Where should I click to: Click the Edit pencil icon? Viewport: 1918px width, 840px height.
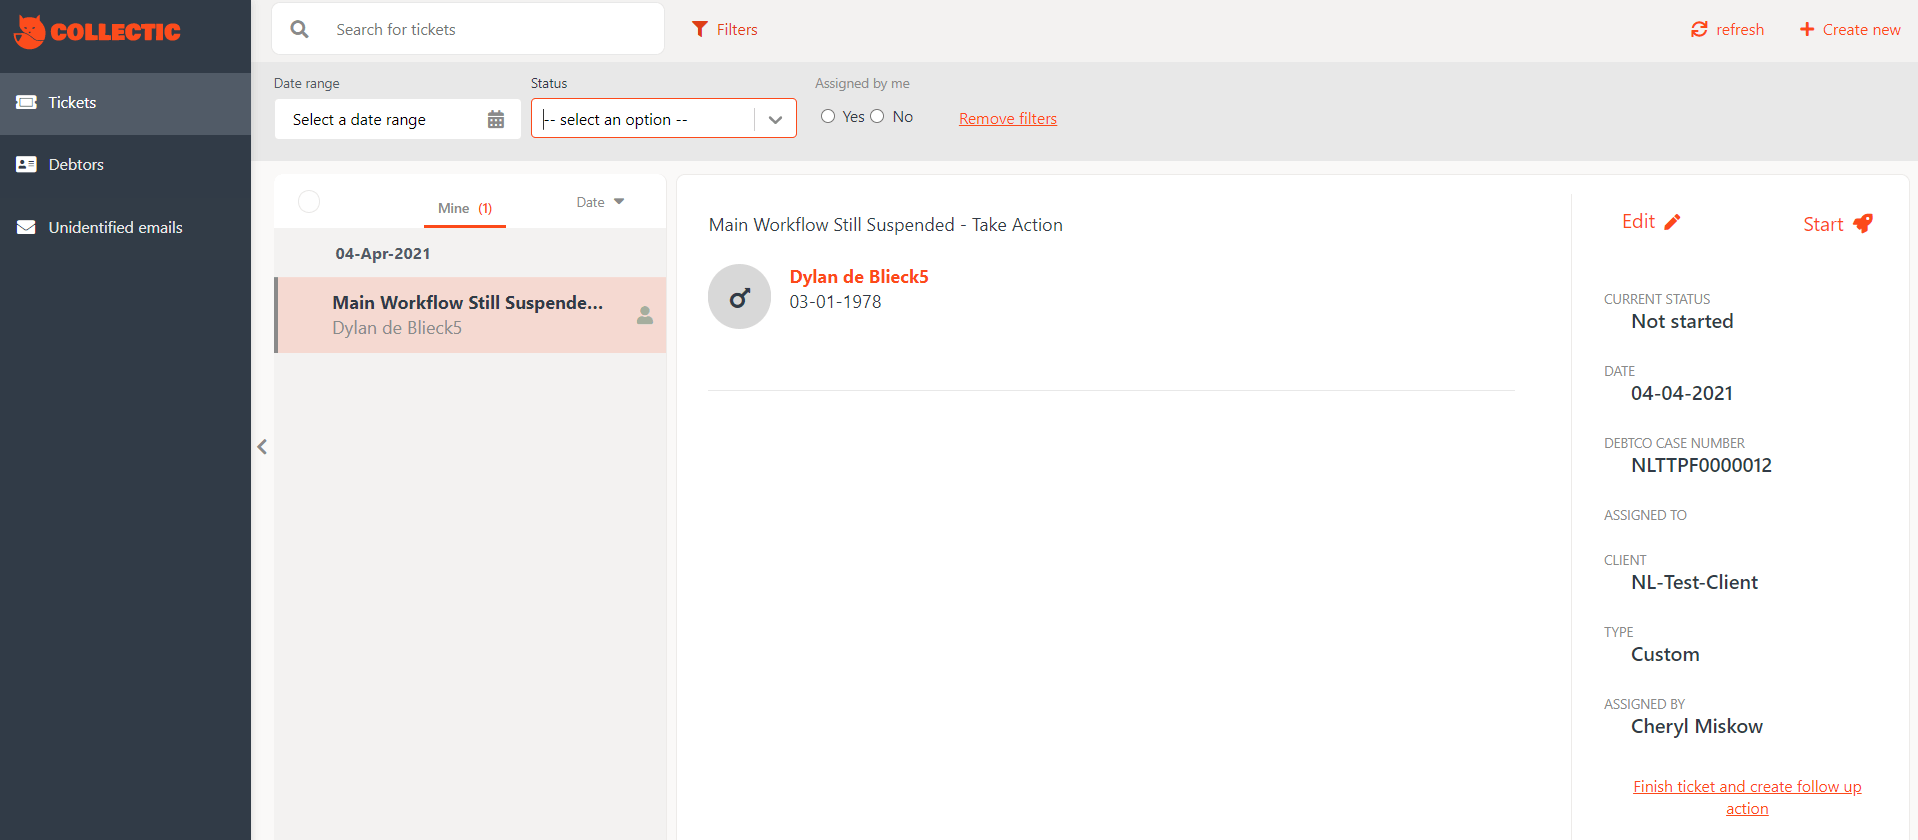(1672, 222)
